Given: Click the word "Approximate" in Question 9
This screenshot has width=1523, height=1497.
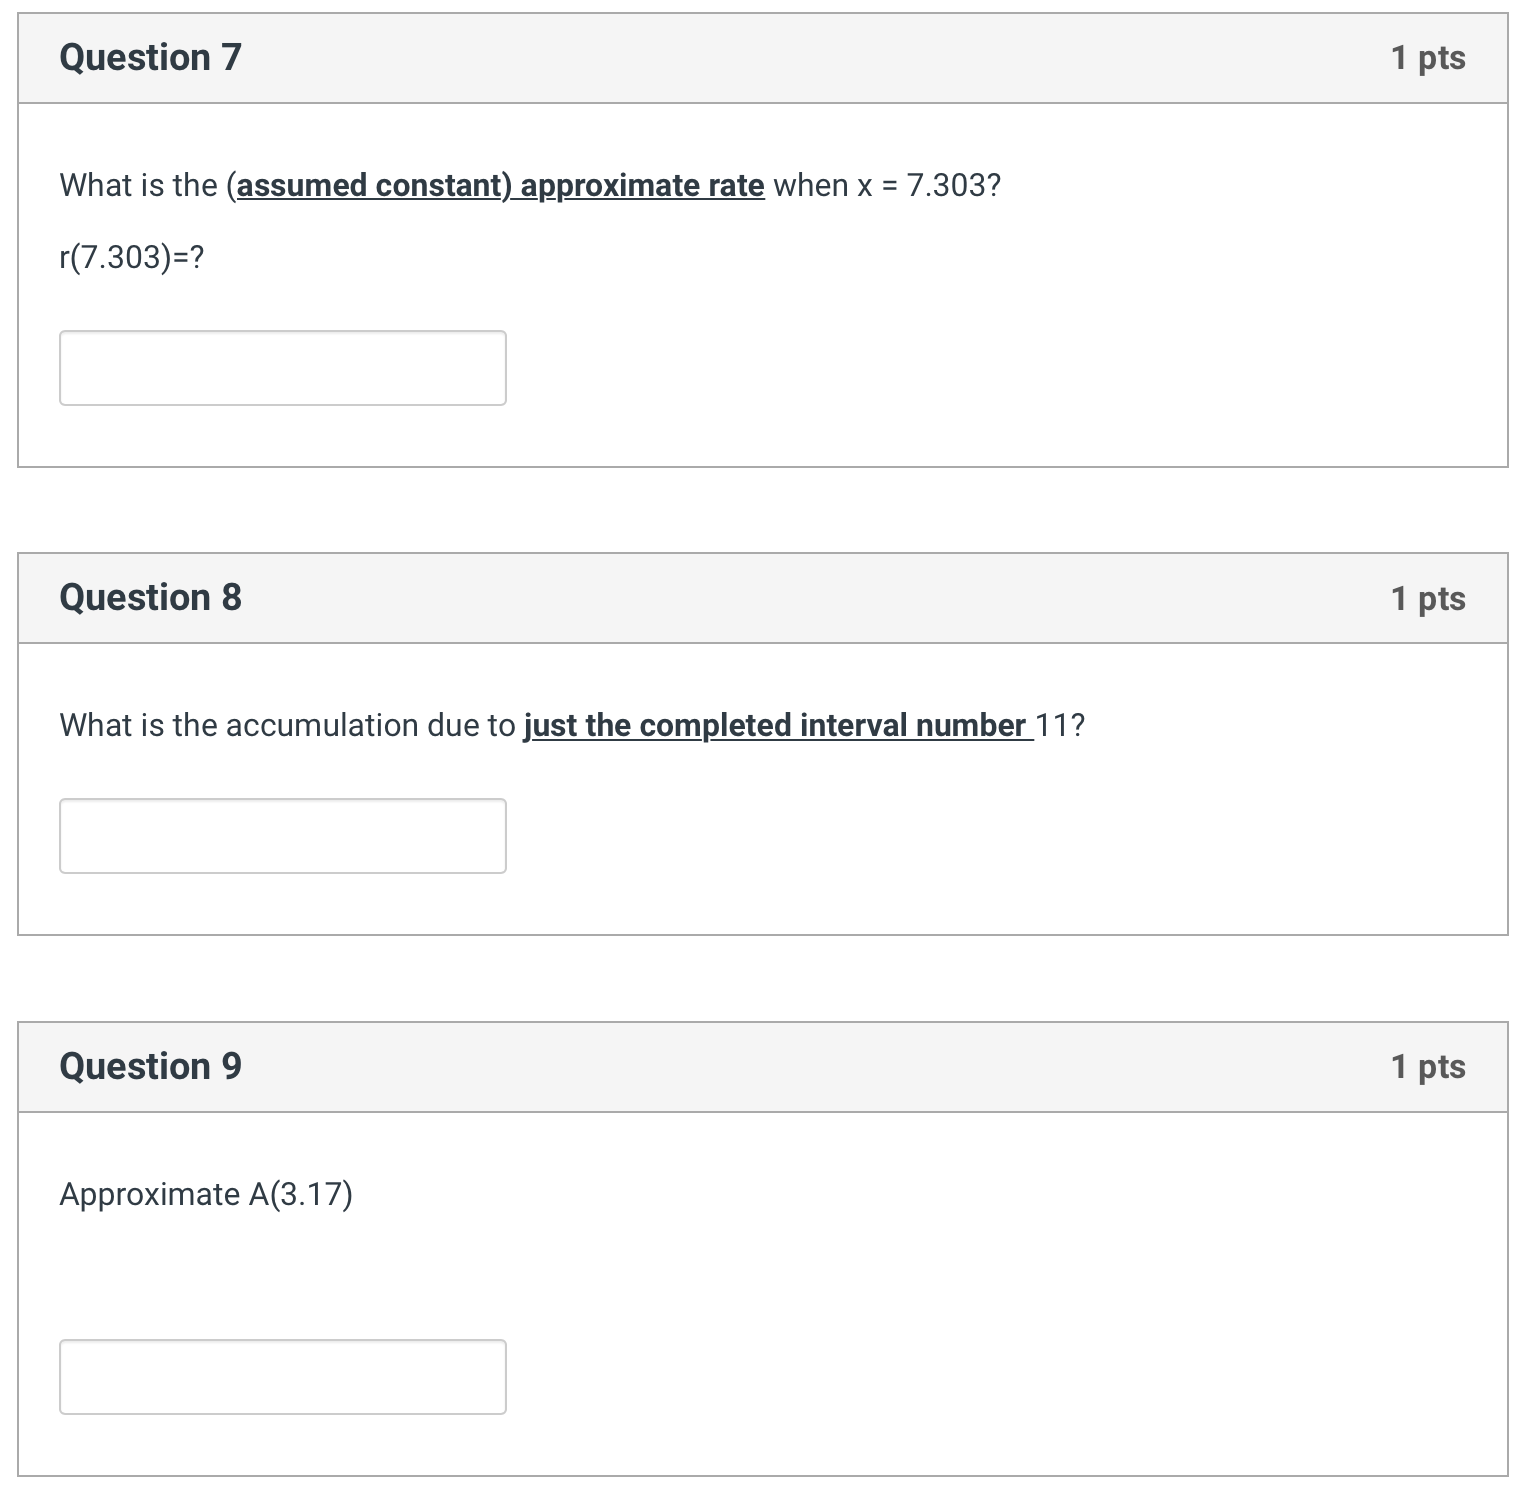Looking at the screenshot, I should pos(150,1195).
